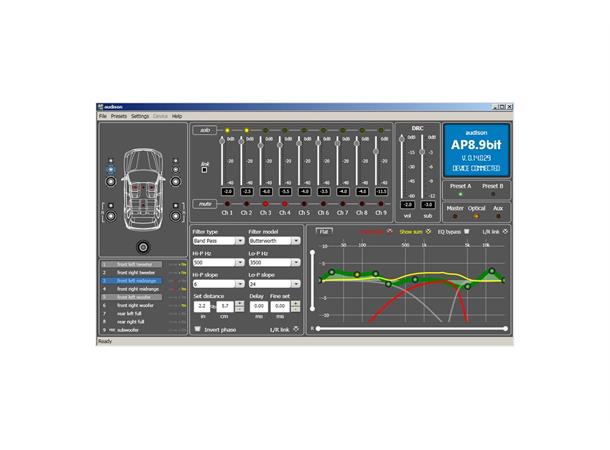Click the Ch 9 level slider knob
610x450 pixels.
point(376,152)
